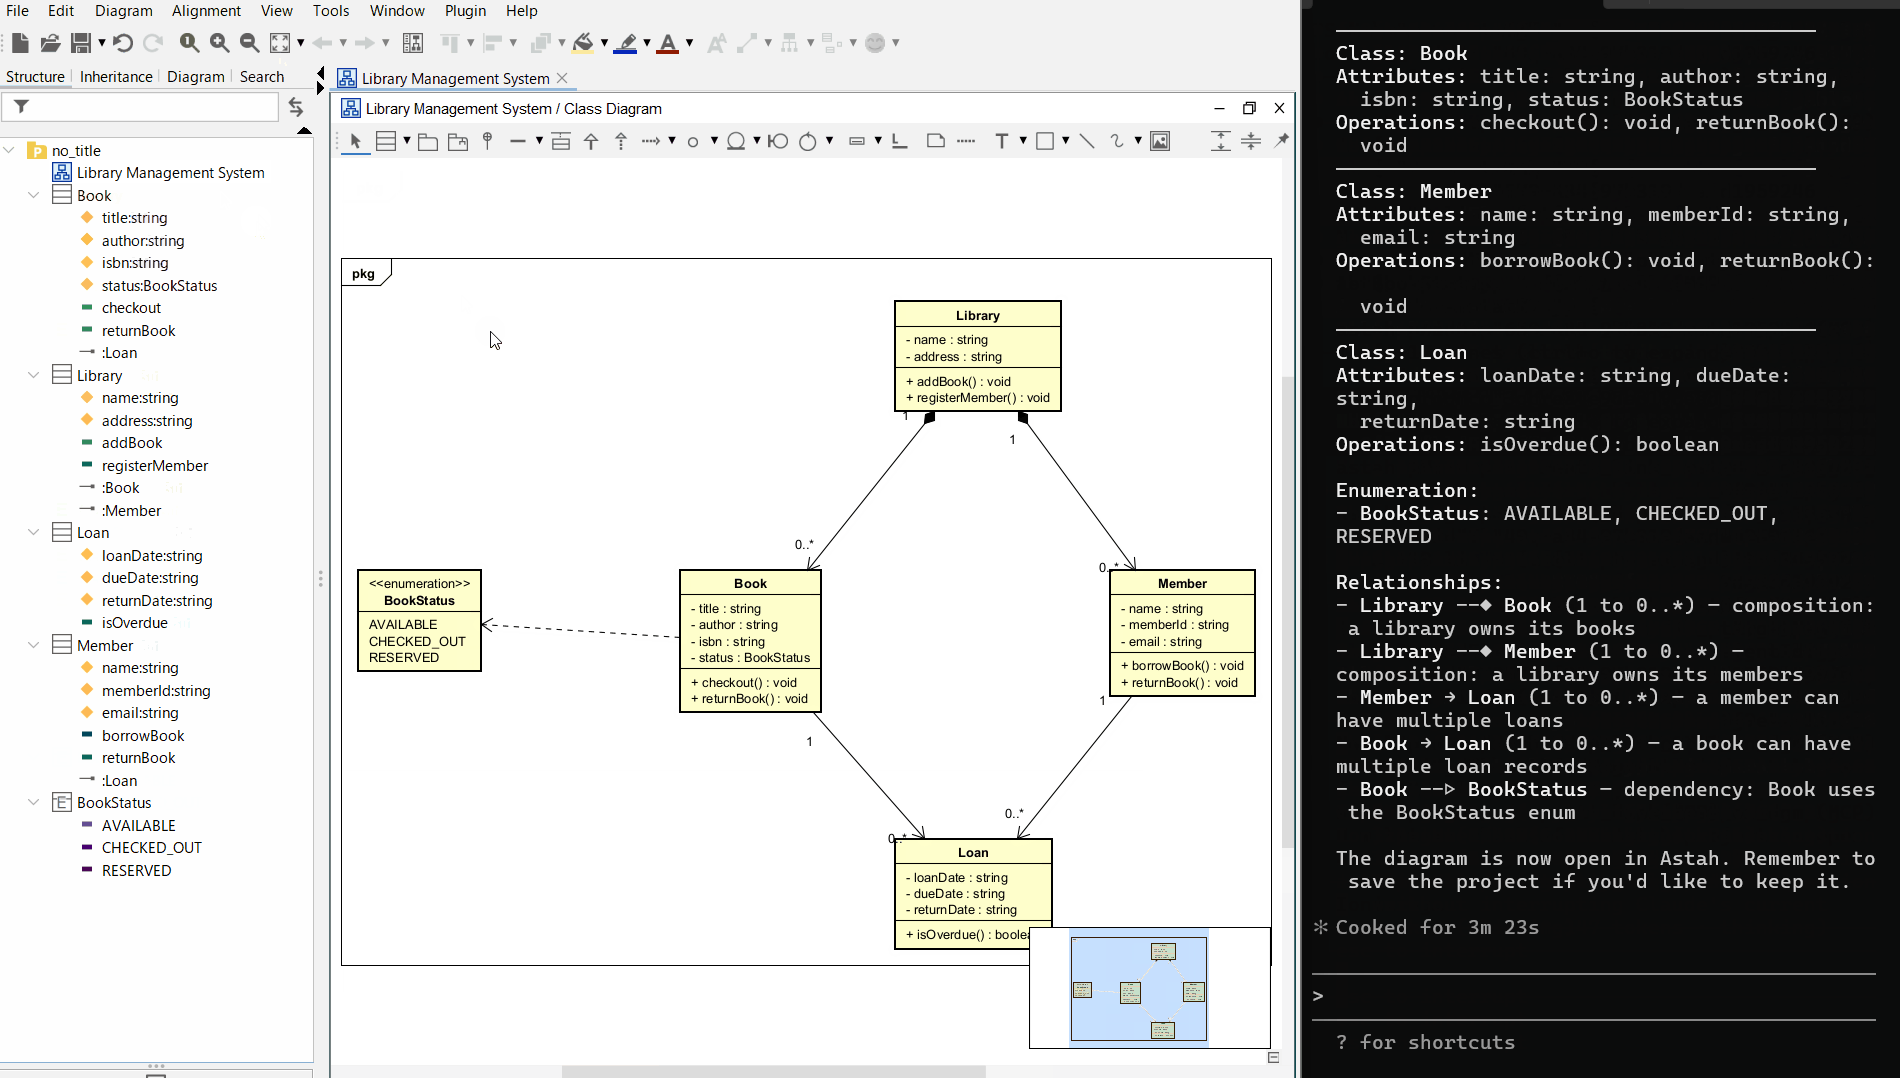Switch to the Inheritance tab
Viewport: 1900px width, 1078px height.
coord(116,77)
